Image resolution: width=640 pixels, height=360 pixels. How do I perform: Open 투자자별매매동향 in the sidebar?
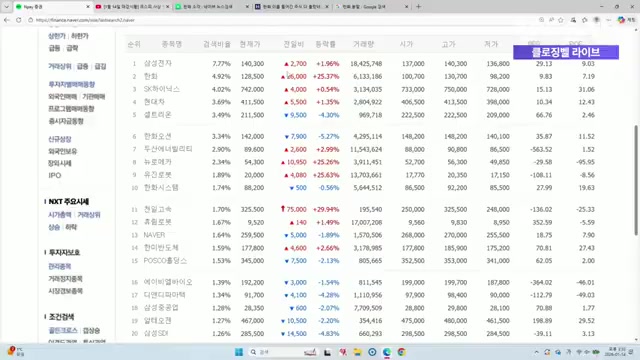click(72, 84)
